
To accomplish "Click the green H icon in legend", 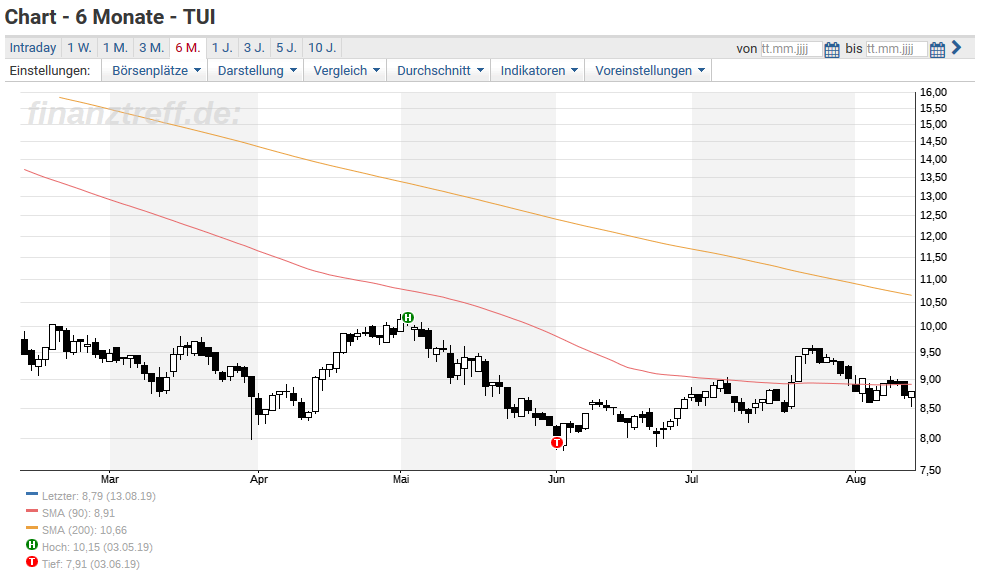I will click(32, 545).
